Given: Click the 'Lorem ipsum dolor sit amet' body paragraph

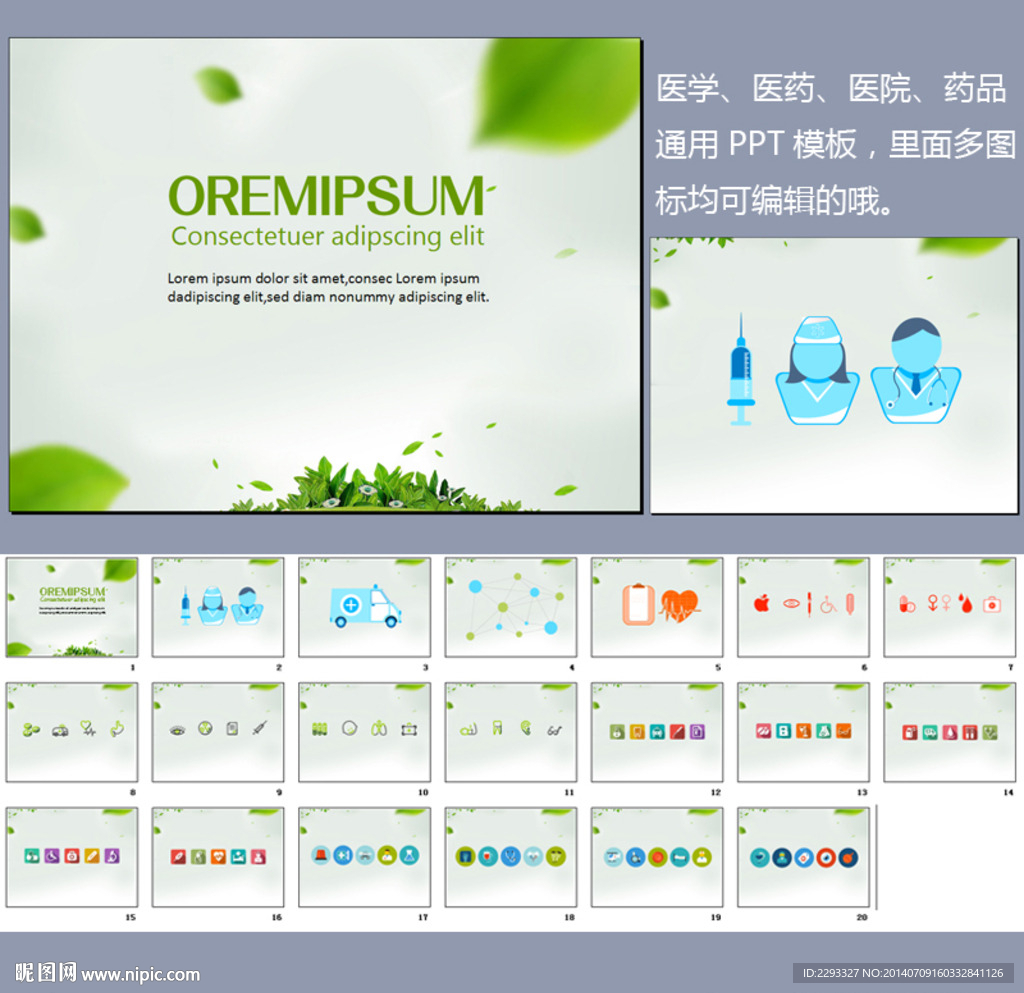Looking at the screenshot, I should pos(328,287).
